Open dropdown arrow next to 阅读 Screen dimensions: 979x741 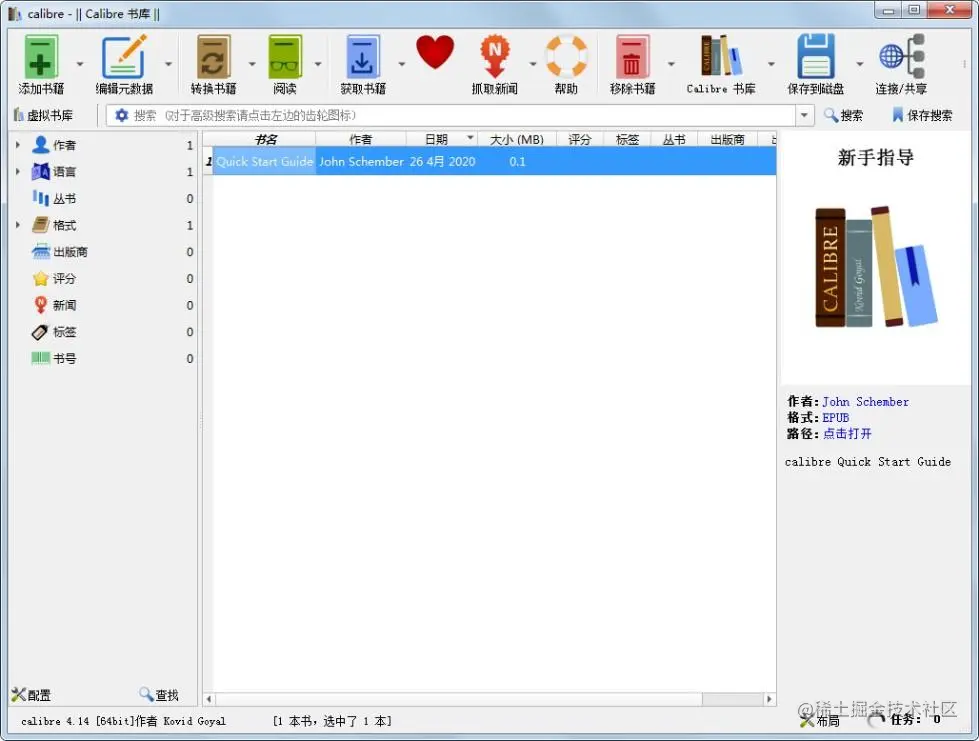(x=318, y=64)
